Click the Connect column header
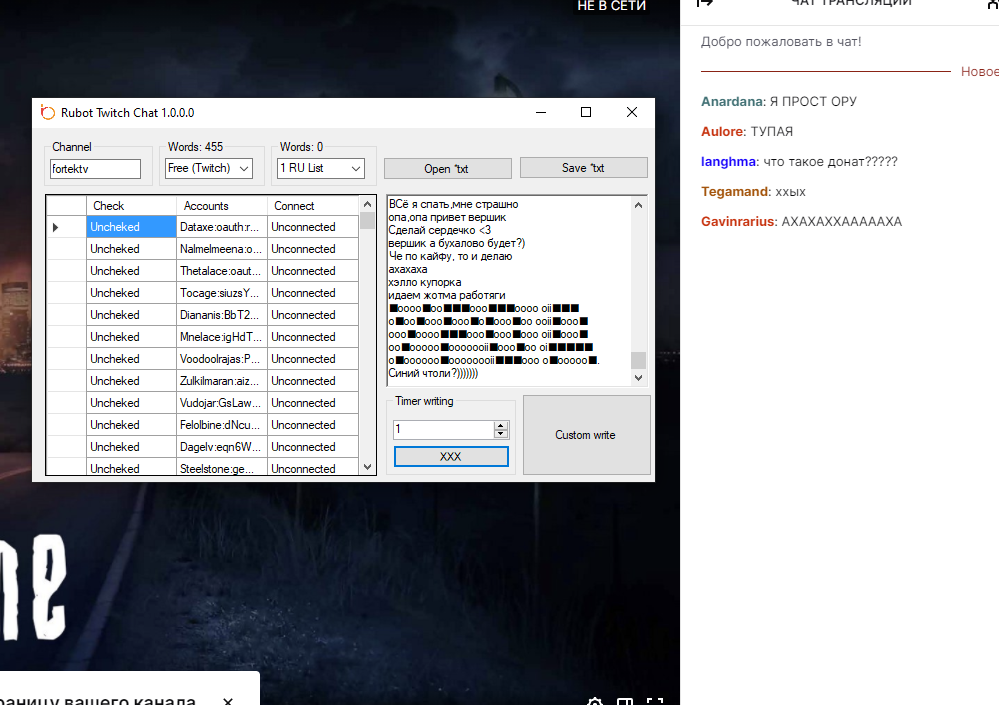Viewport: 999px width, 705px height. [312, 206]
